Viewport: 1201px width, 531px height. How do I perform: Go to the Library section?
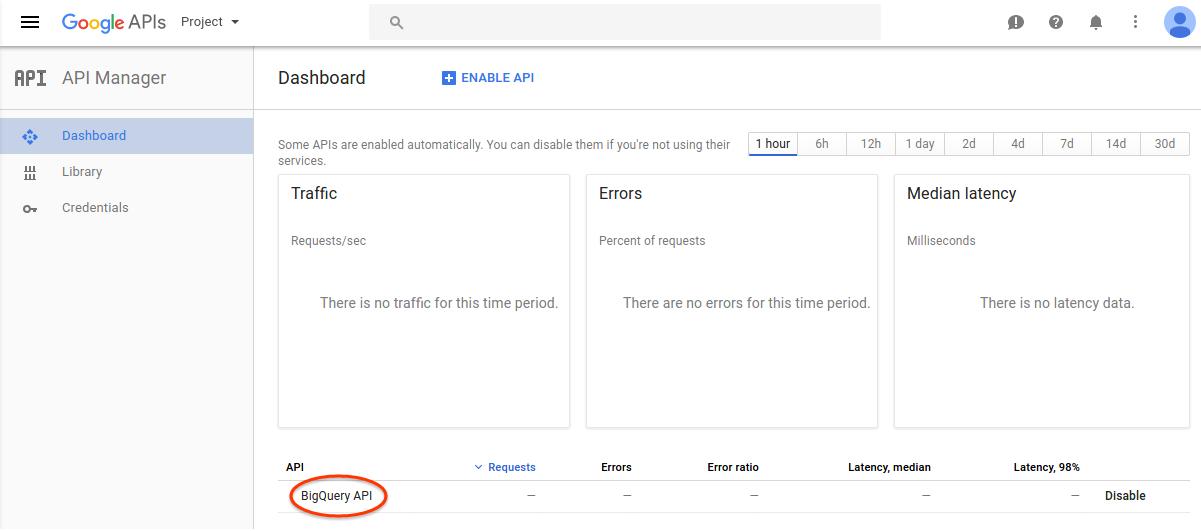pos(82,172)
